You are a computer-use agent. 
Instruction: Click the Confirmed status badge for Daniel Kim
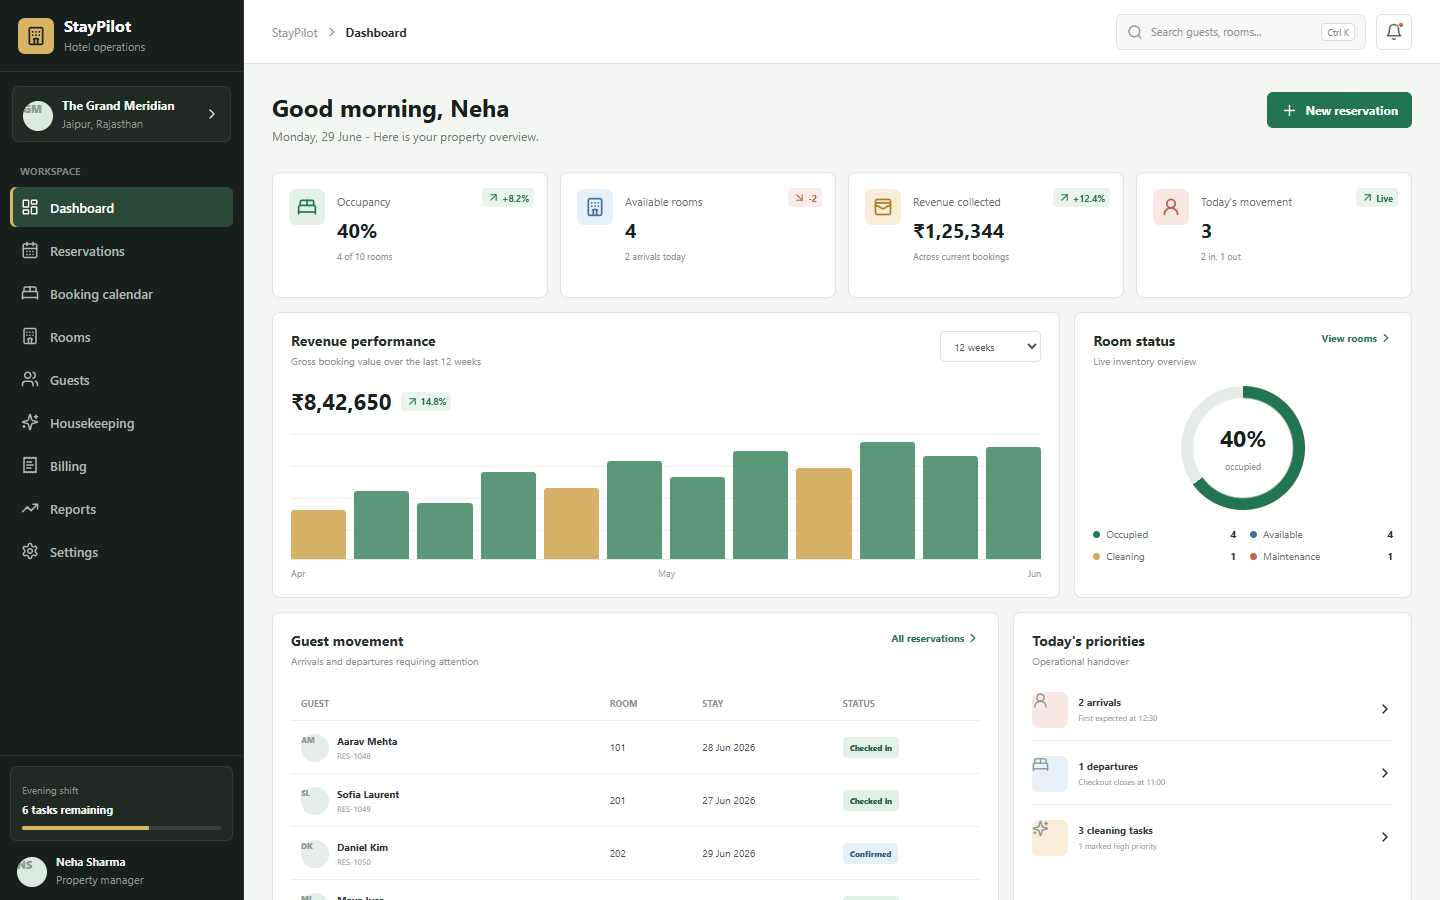(871, 854)
